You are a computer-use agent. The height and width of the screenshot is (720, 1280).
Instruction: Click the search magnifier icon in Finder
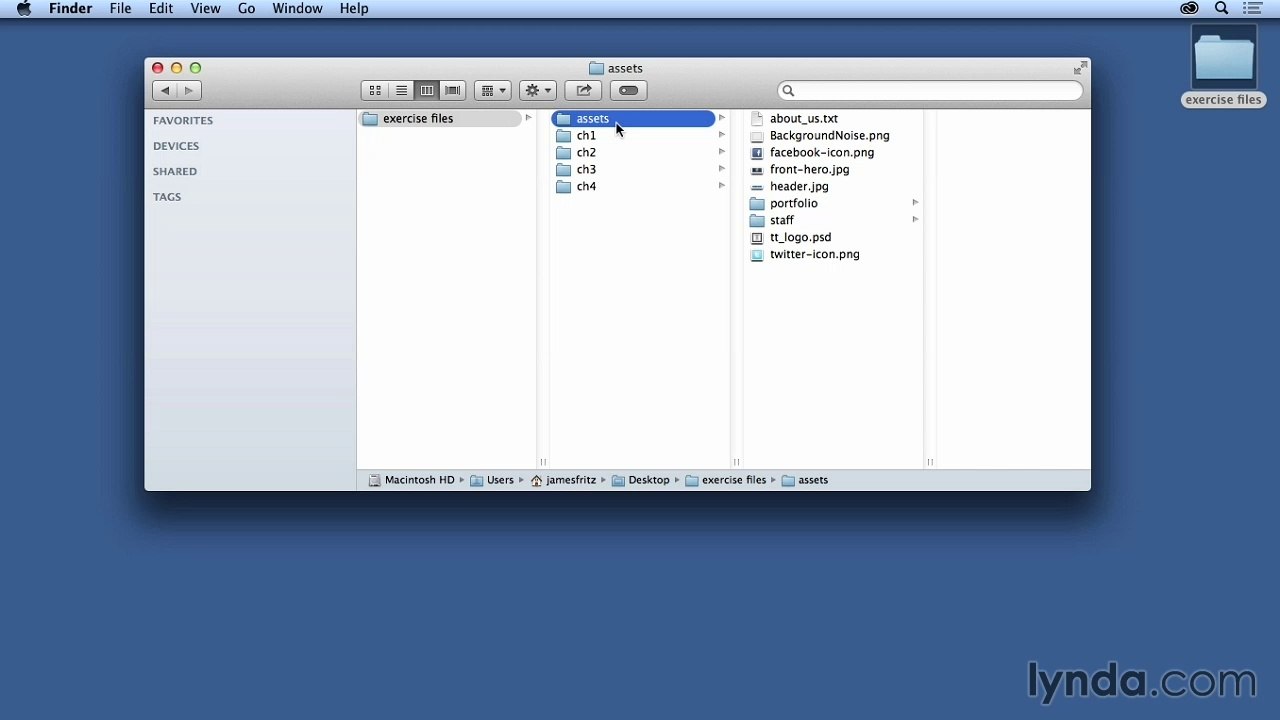788,91
